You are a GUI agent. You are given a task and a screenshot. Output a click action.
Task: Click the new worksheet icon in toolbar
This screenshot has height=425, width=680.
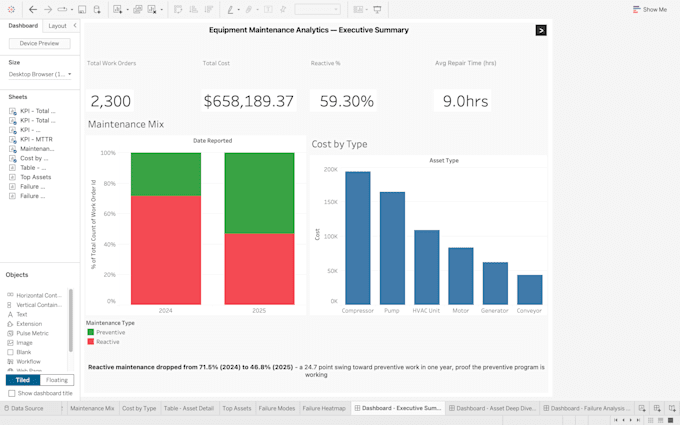pyautogui.click(x=117, y=9)
